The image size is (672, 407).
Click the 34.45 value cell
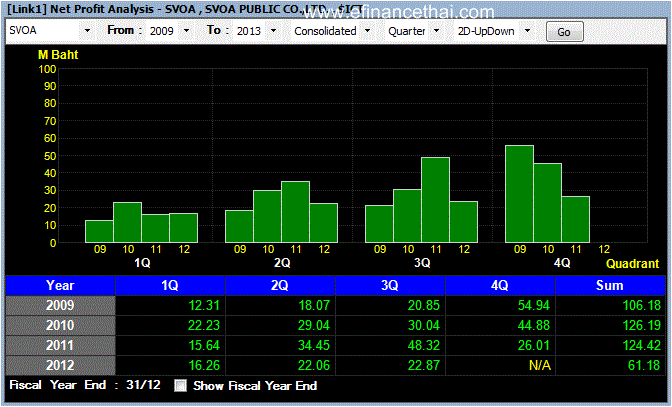click(280, 346)
